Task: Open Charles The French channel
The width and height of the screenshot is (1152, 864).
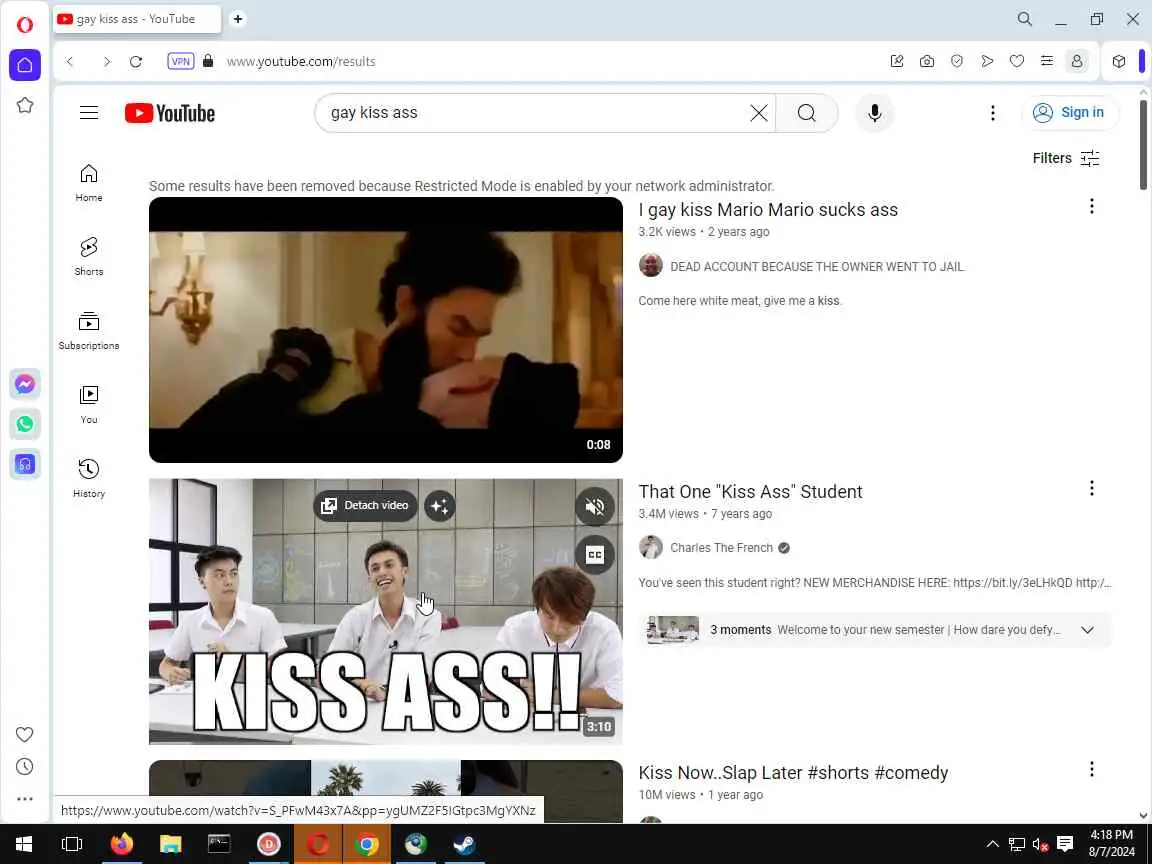Action: 721,548
